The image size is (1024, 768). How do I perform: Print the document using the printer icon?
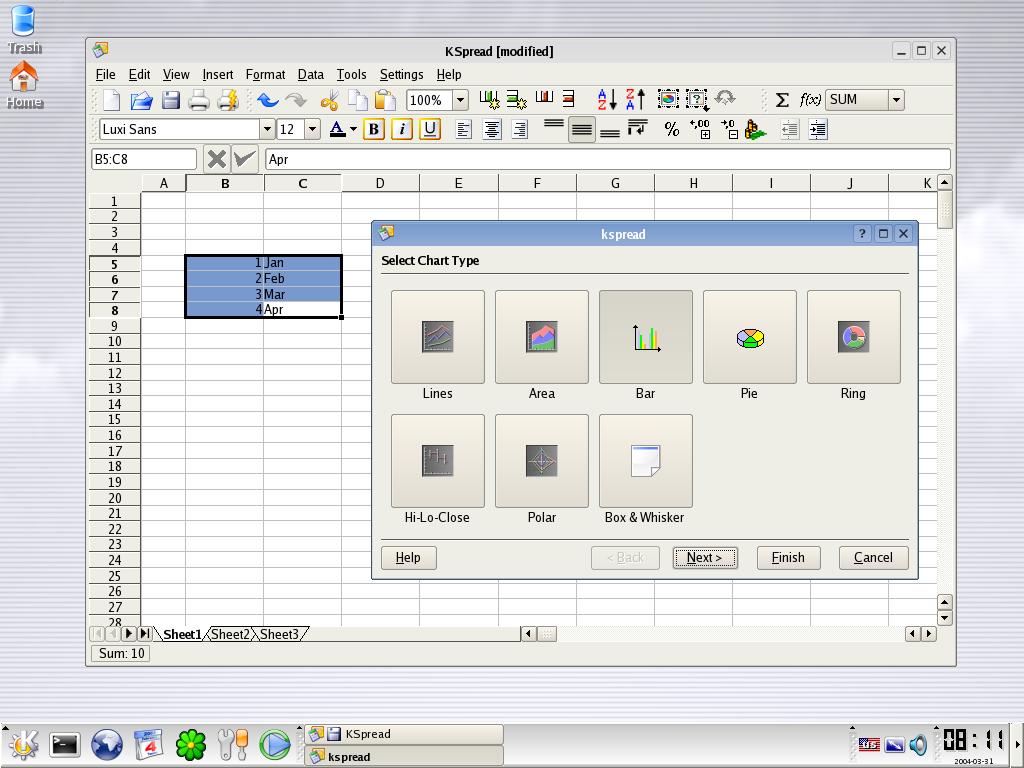tap(199, 100)
